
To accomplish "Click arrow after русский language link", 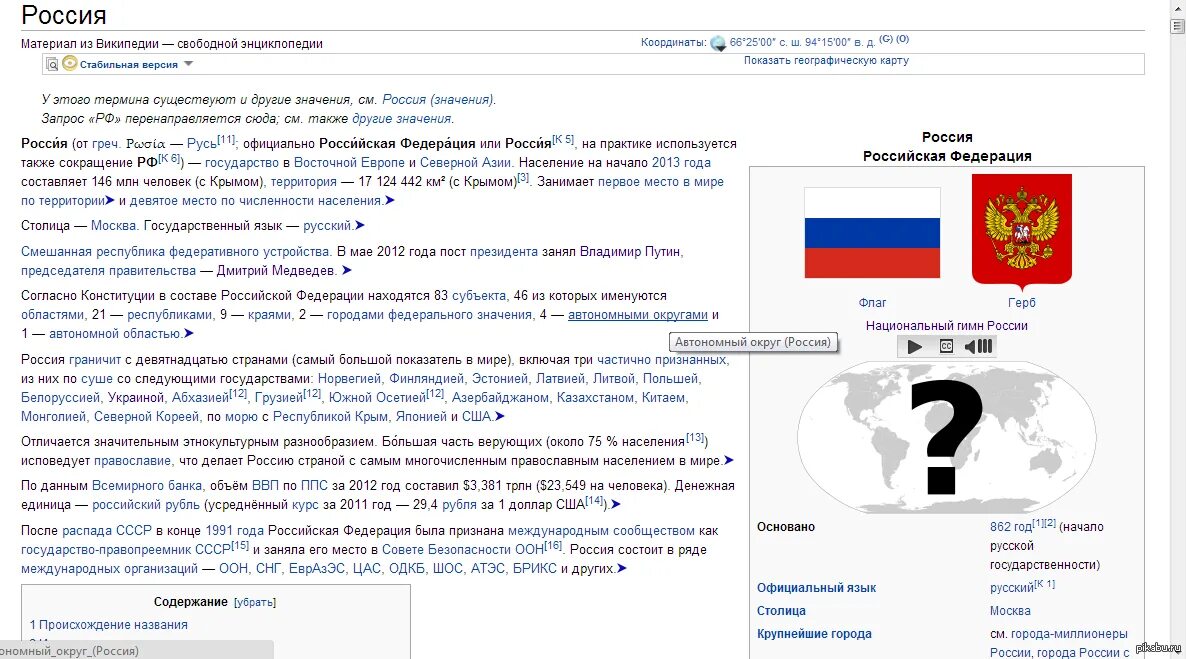I will click(360, 225).
